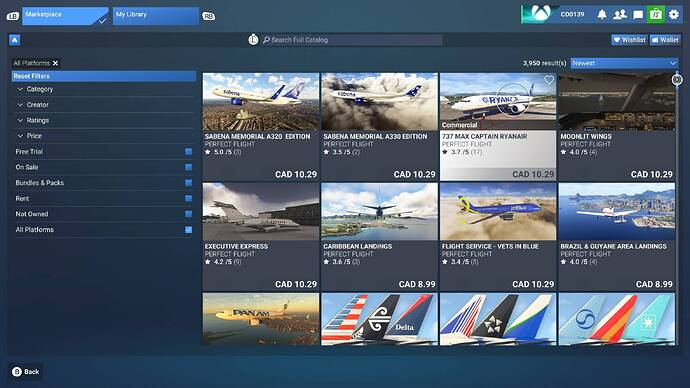Open the notifications bell icon
This screenshot has height=388, width=690.
pos(602,15)
